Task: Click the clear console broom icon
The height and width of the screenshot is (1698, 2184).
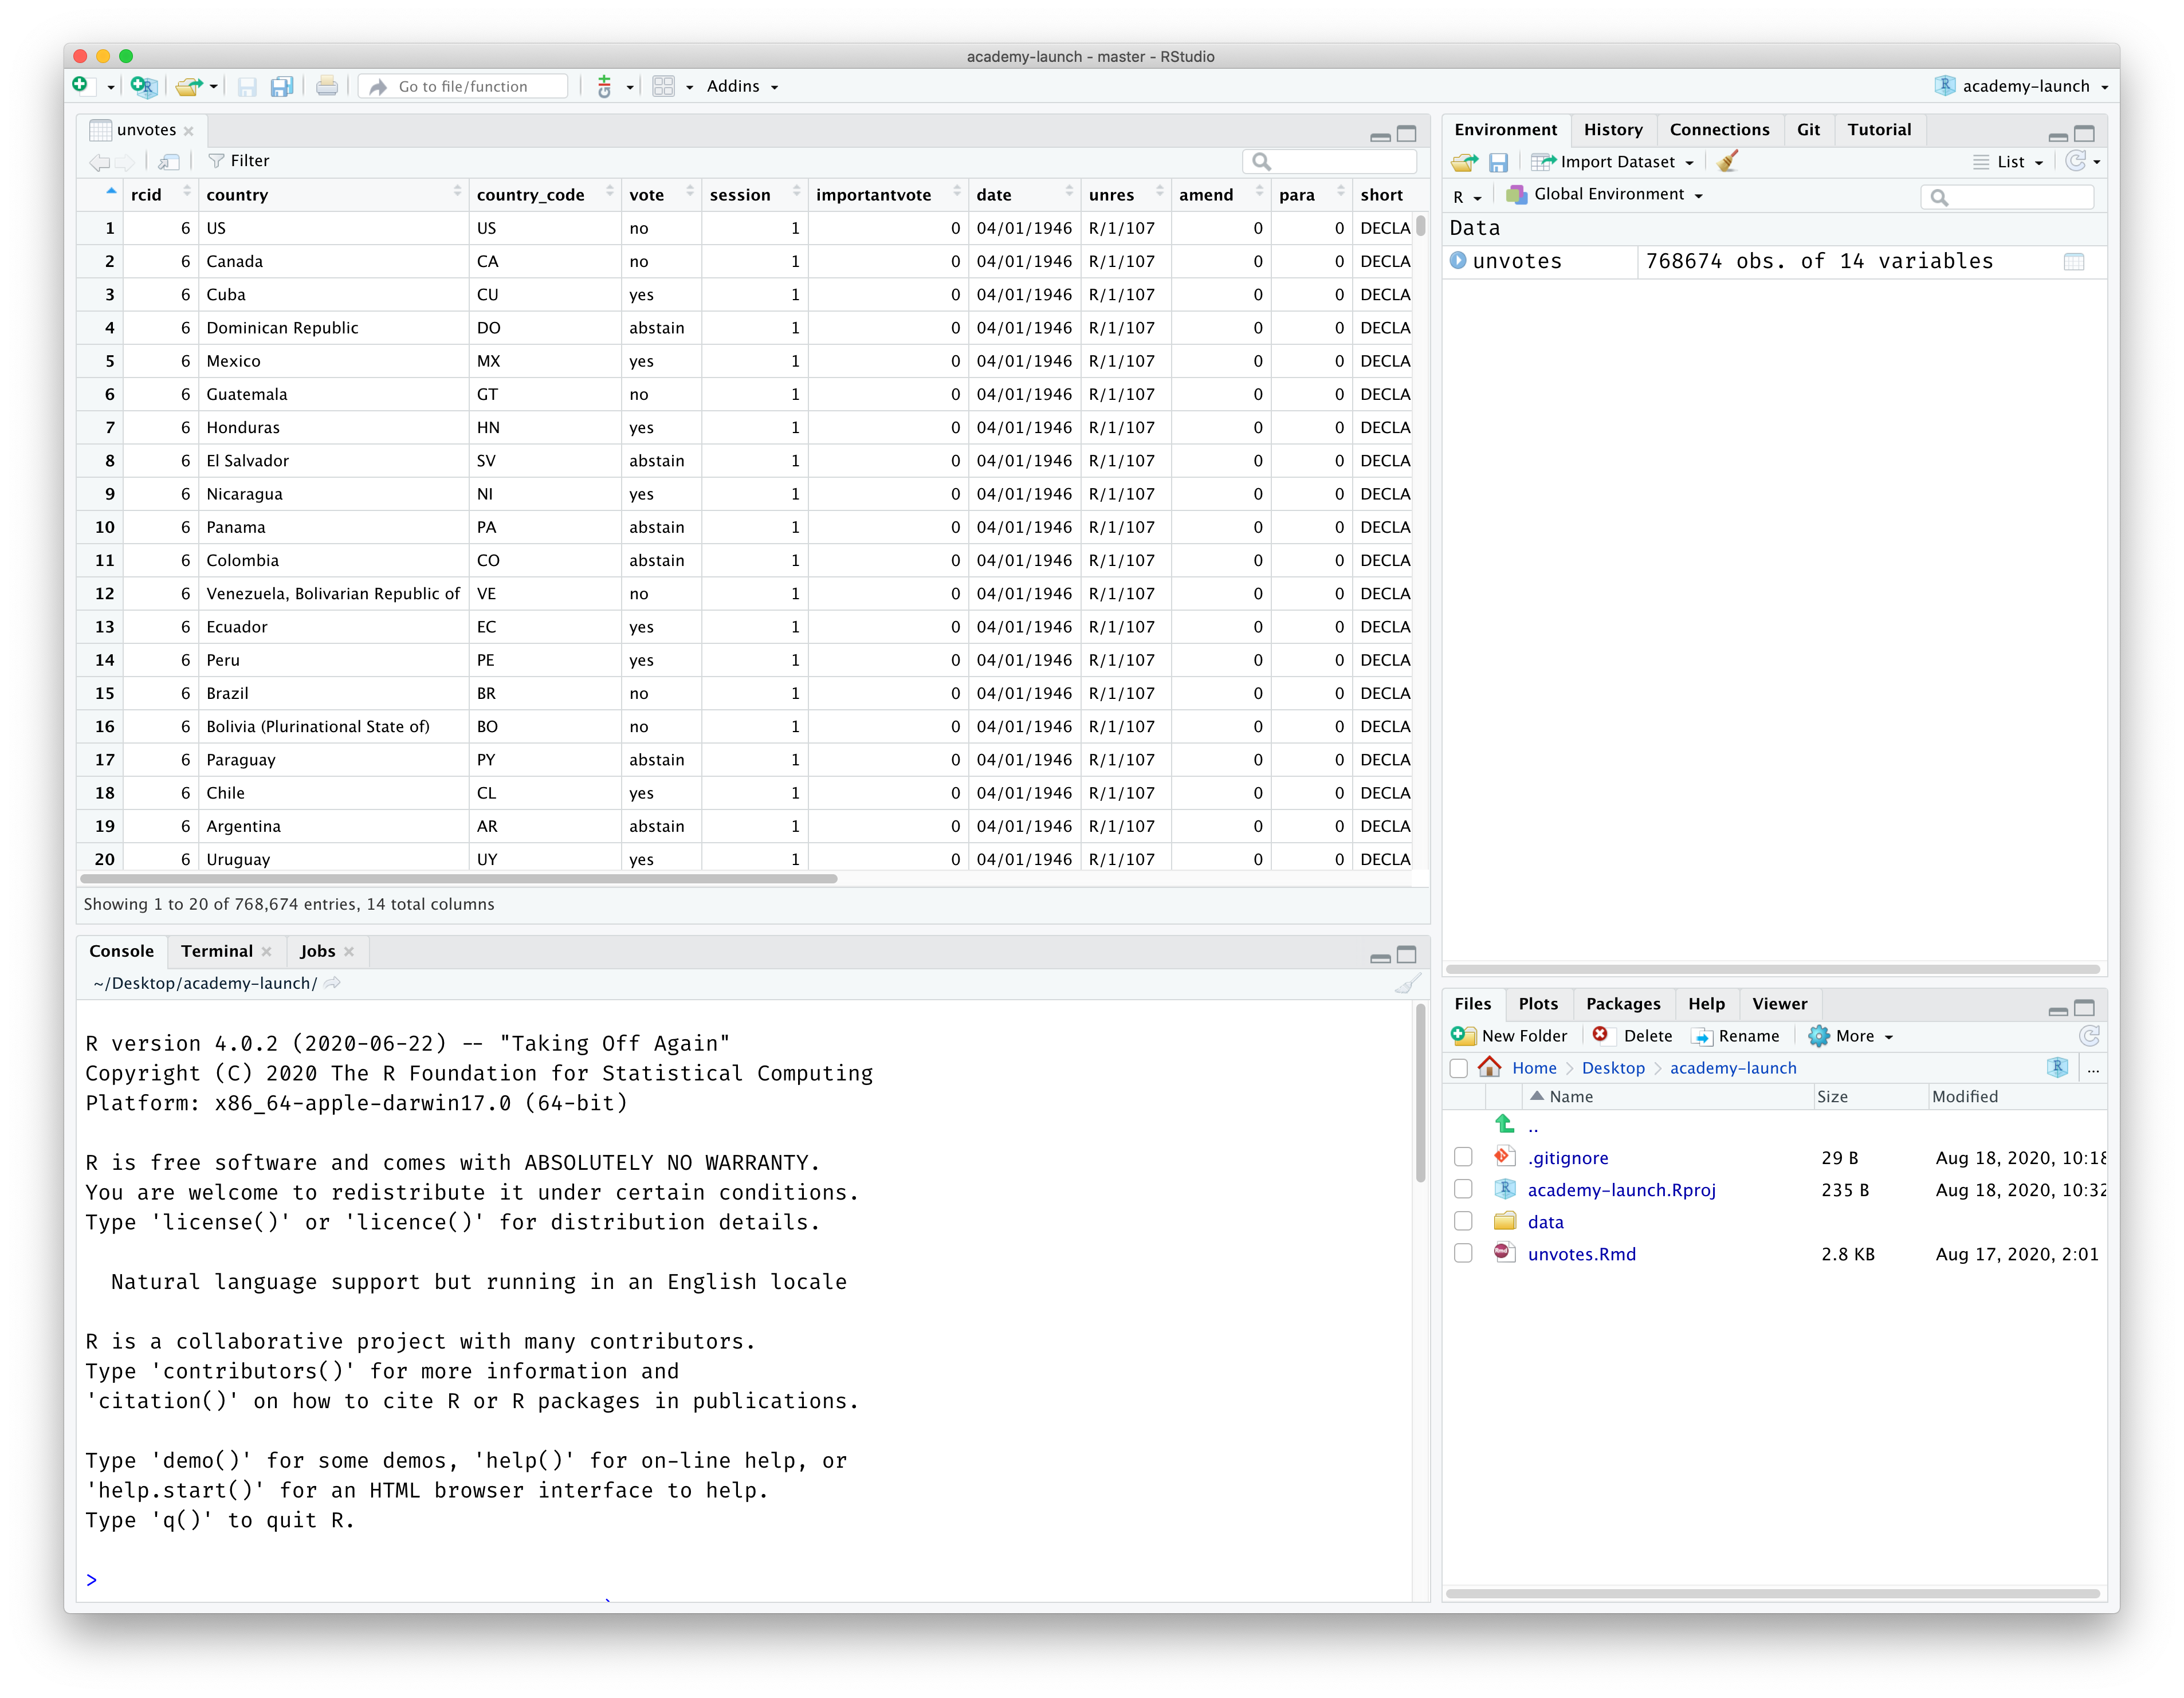Action: (x=1407, y=984)
